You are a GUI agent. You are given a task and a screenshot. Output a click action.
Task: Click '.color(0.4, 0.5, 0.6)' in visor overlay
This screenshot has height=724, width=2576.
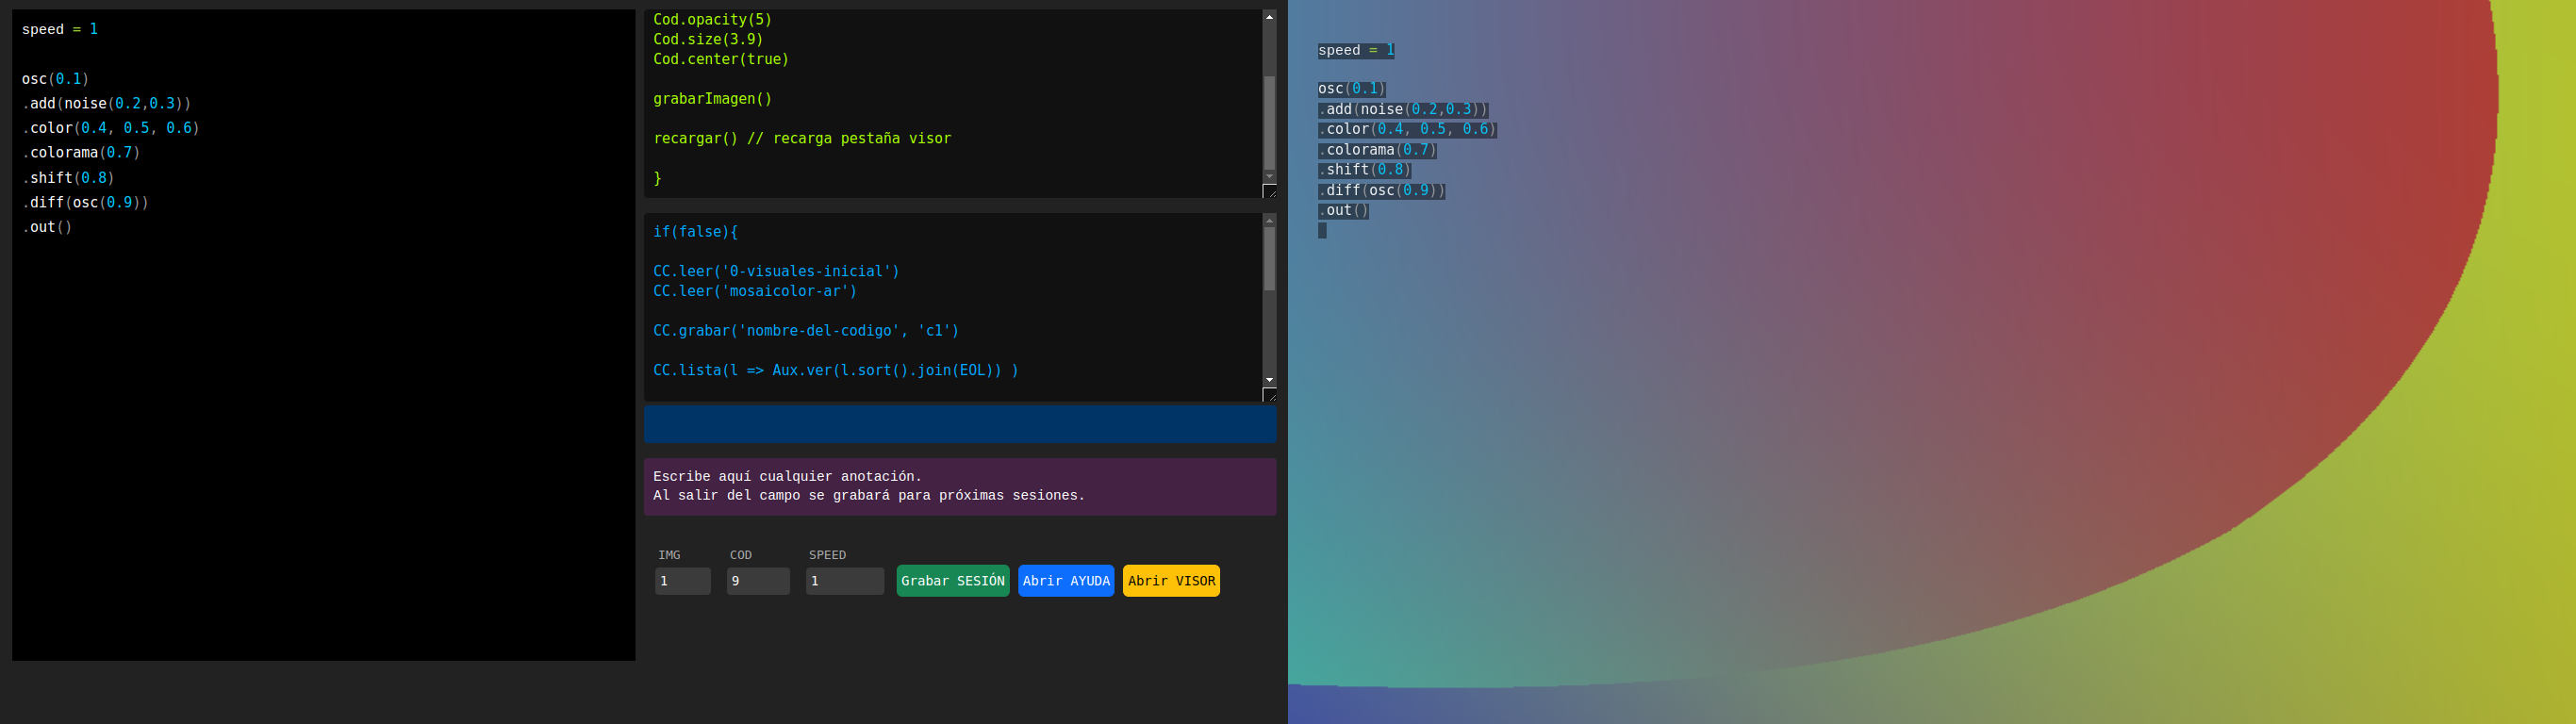(x=1407, y=129)
